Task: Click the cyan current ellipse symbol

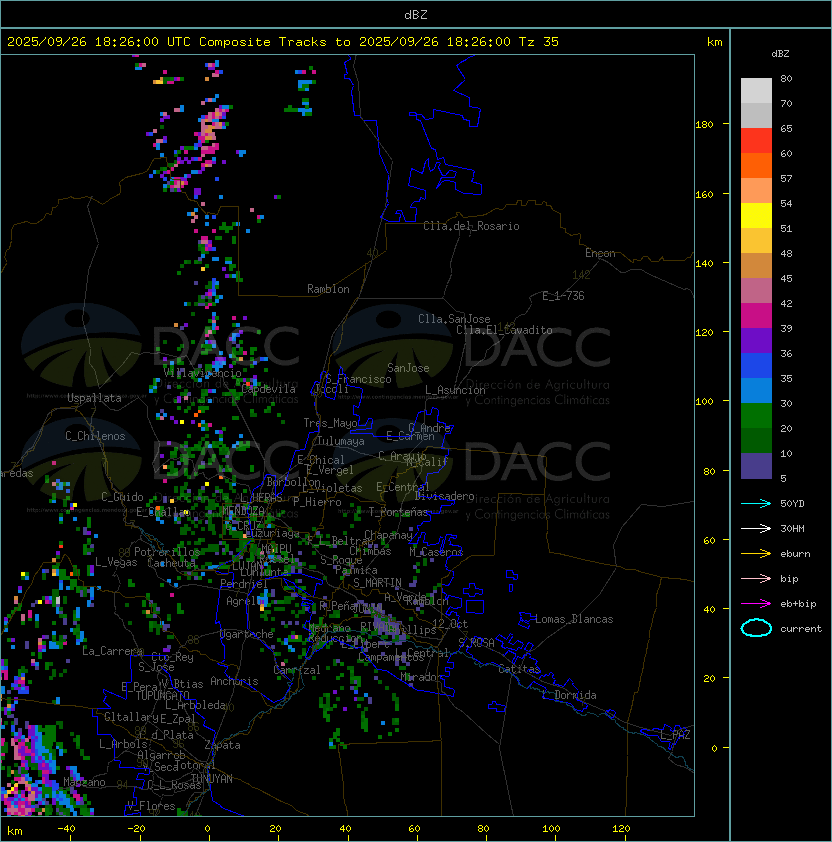Action: [x=756, y=628]
